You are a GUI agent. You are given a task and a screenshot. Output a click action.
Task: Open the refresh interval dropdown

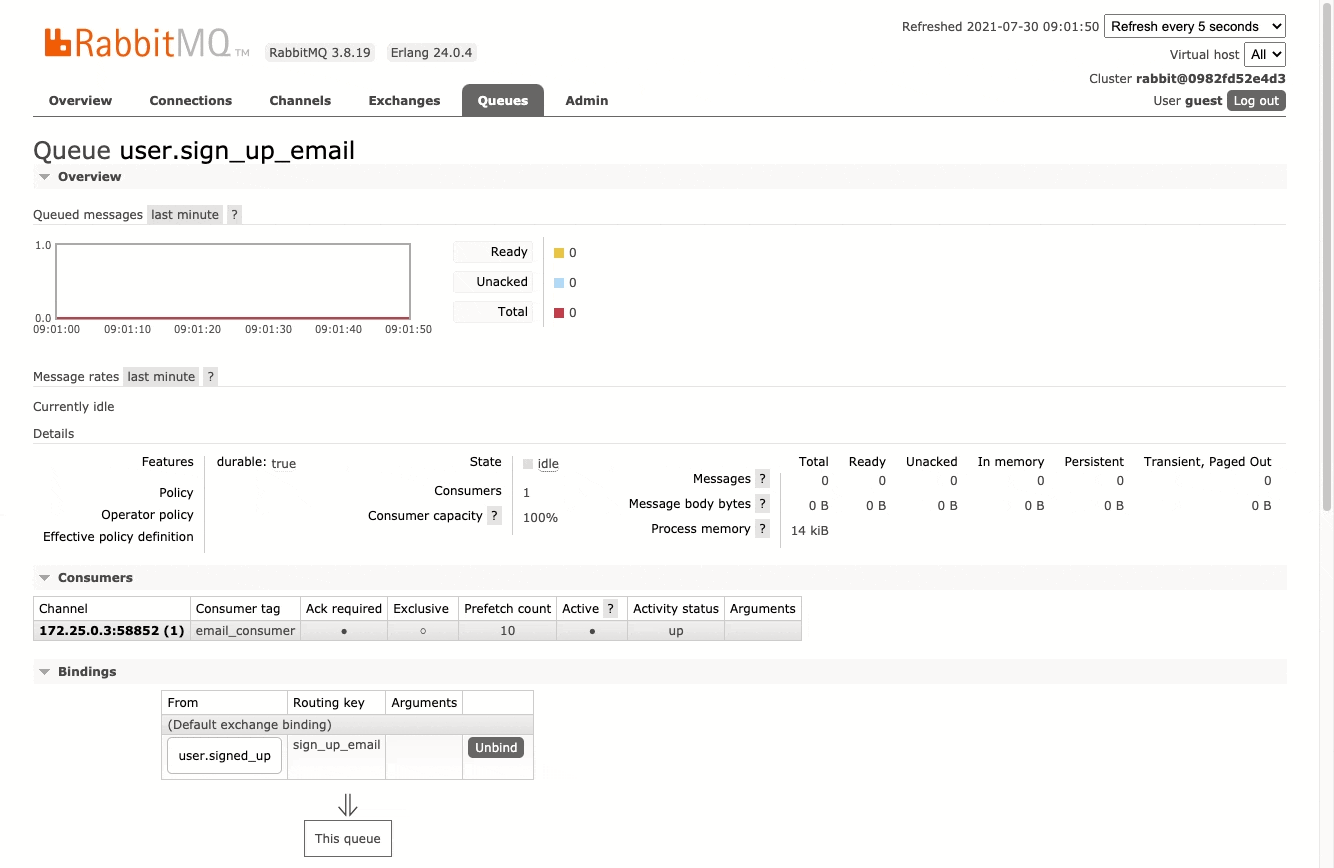[1195, 26]
